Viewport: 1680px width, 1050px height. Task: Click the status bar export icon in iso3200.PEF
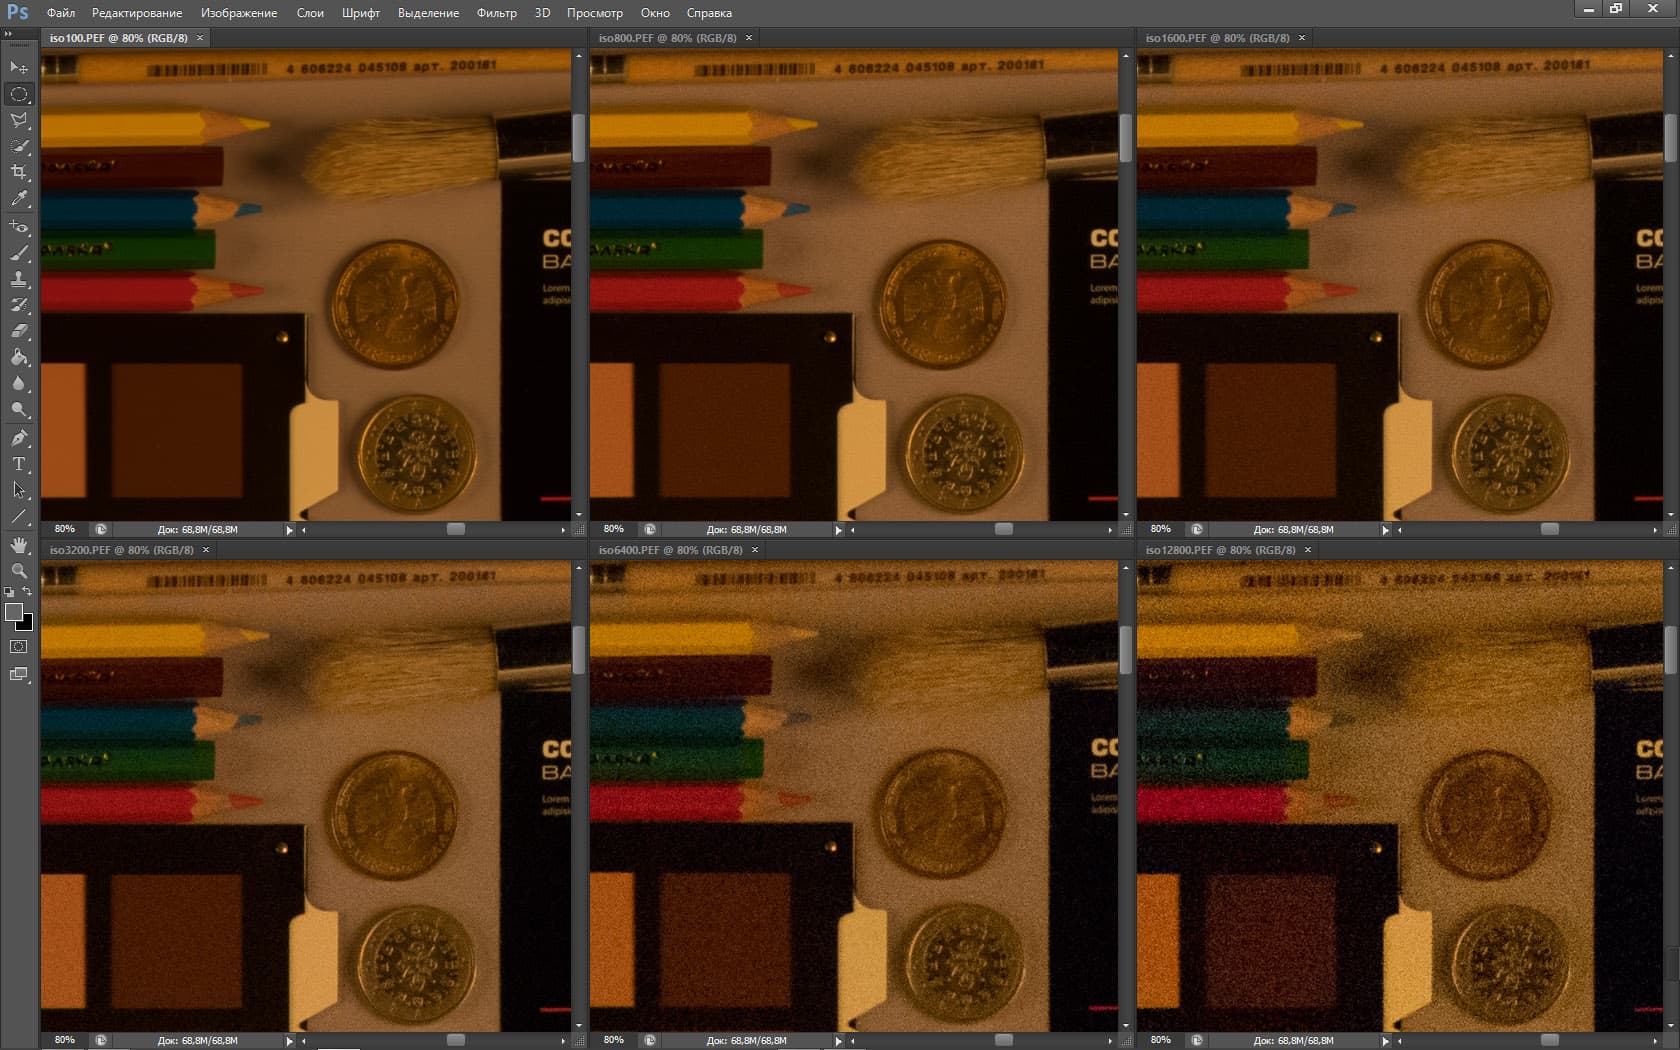[x=101, y=1040]
